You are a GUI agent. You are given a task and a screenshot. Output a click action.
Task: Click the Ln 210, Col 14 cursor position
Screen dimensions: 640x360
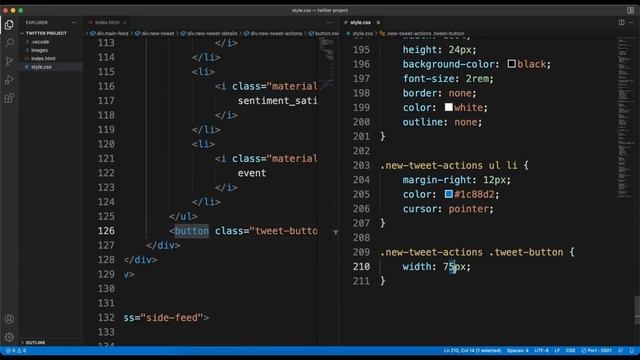(472, 351)
